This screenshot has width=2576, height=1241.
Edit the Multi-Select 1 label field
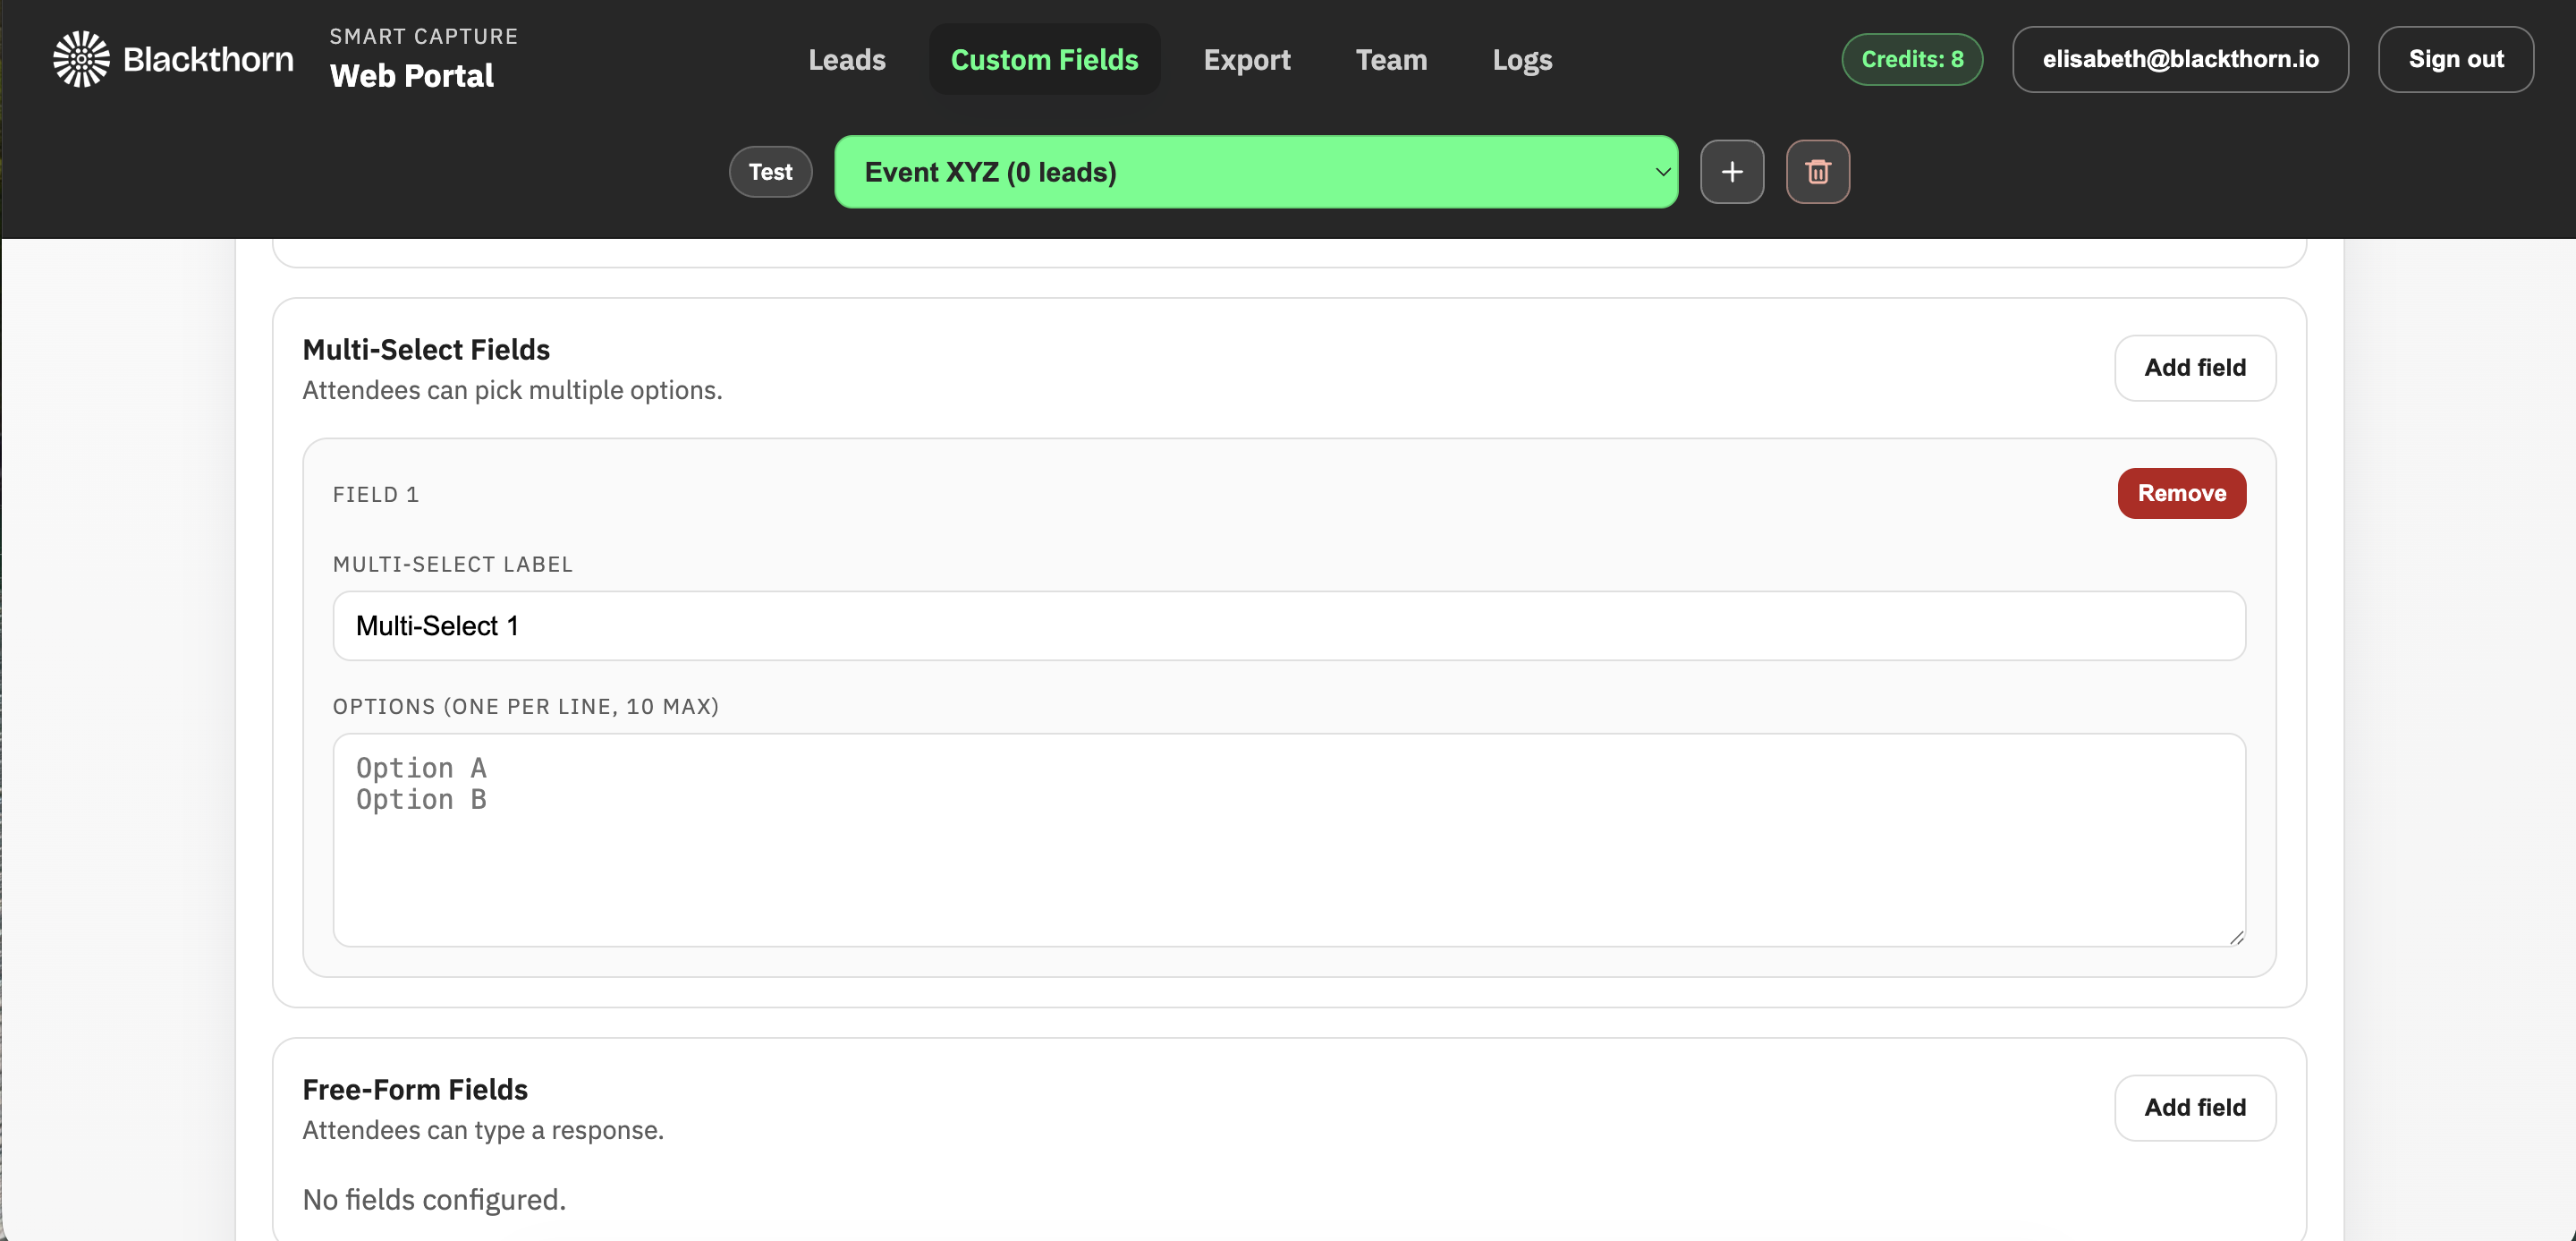pos(1288,625)
